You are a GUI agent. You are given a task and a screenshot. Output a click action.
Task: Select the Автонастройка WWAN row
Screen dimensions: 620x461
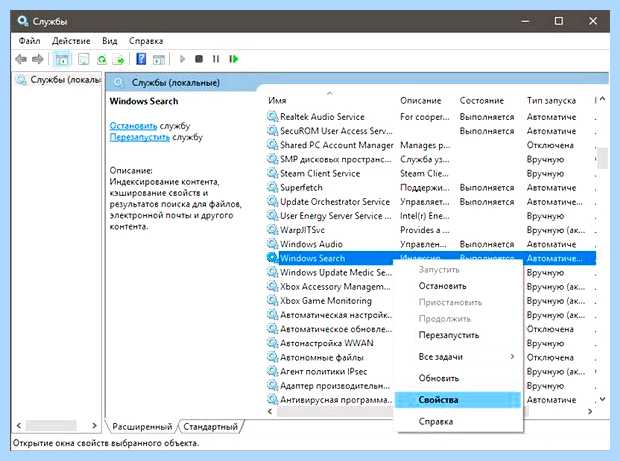pyautogui.click(x=330, y=343)
